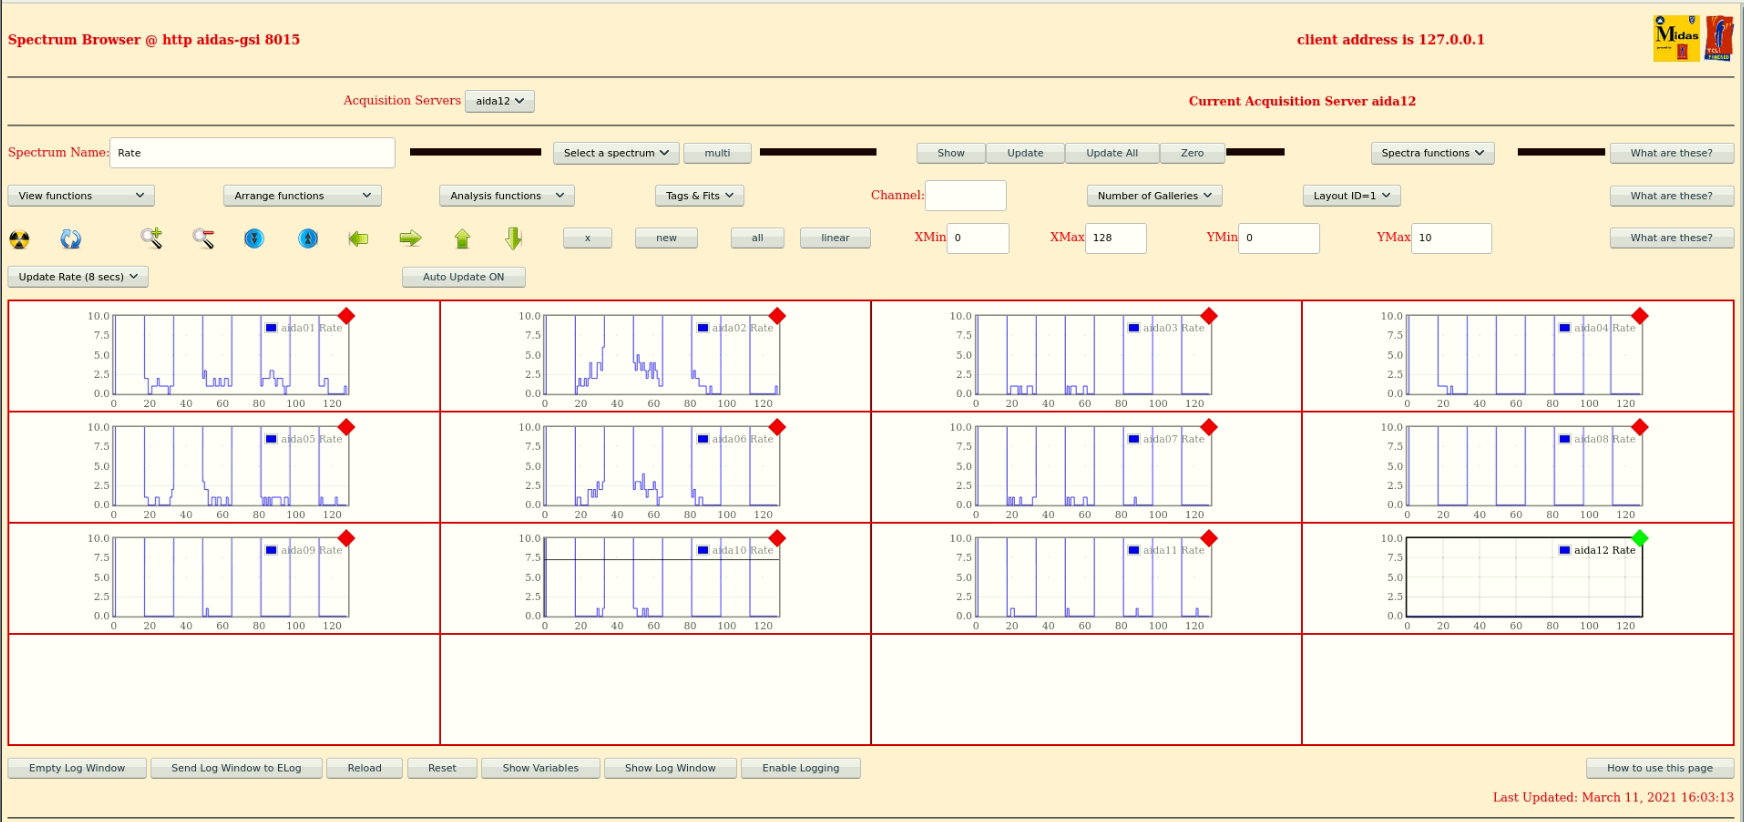Image resolution: width=1744 pixels, height=822 pixels.
Task: Click the yellow radiation symbol icon
Action: point(19,239)
